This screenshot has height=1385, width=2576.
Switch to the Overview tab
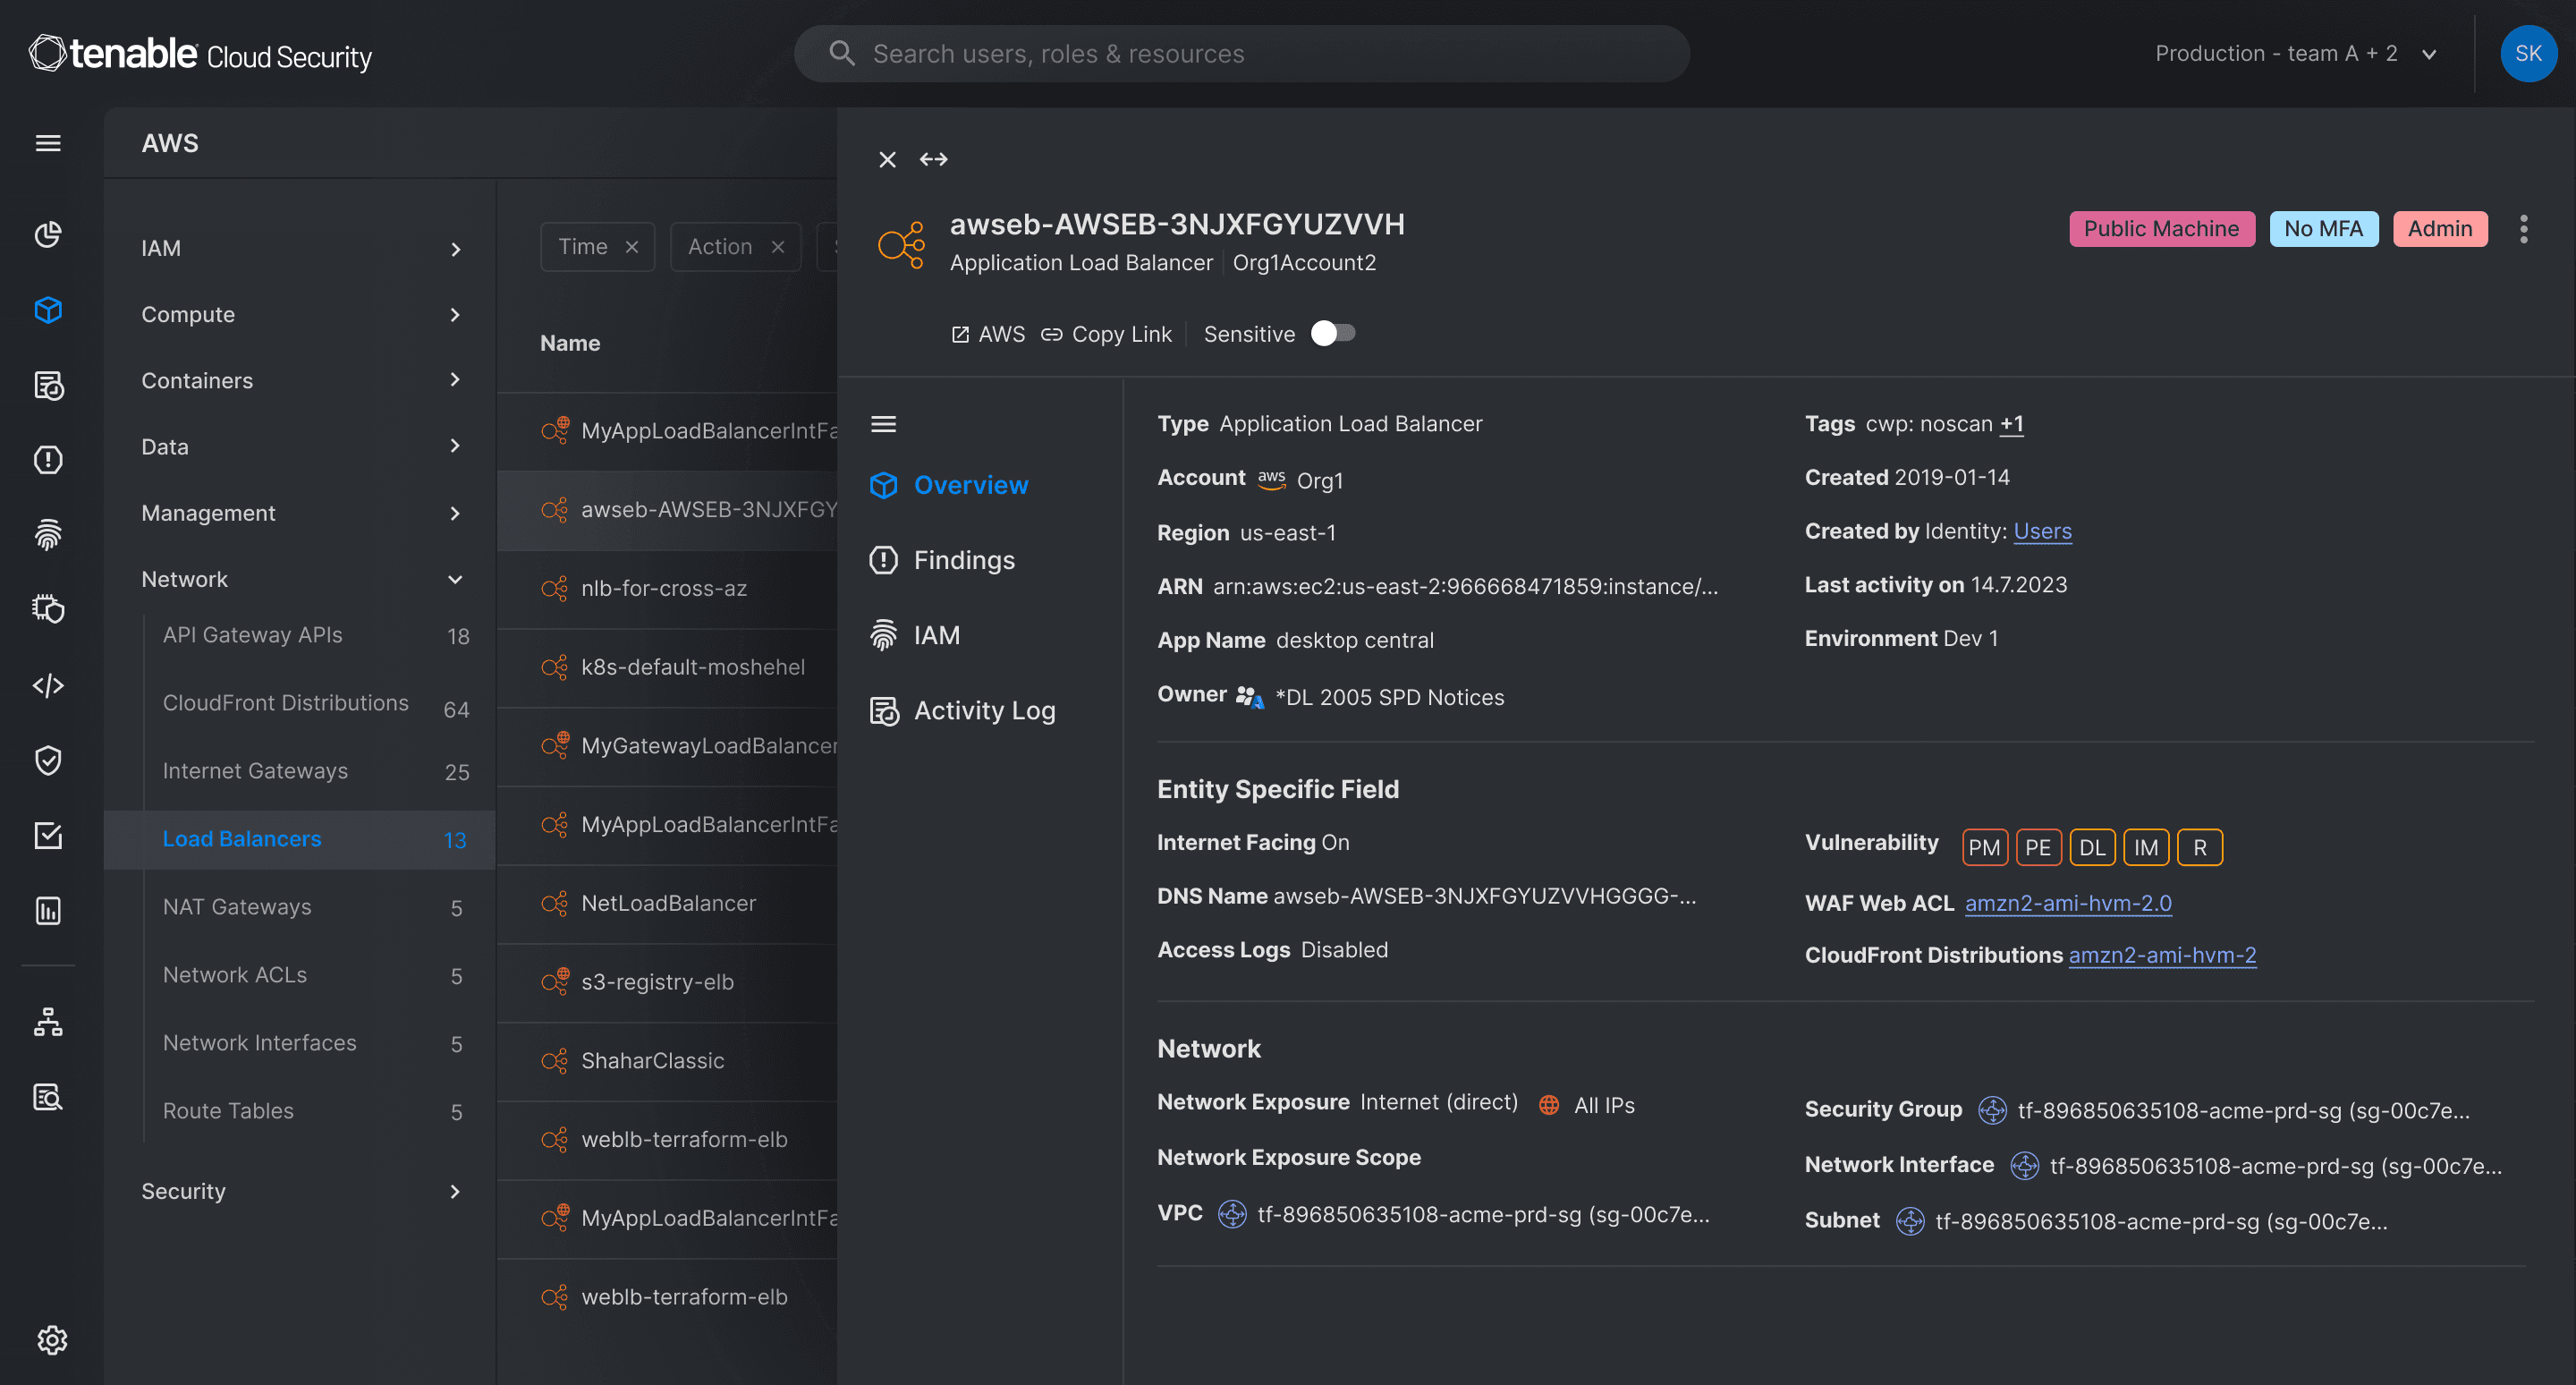click(949, 485)
